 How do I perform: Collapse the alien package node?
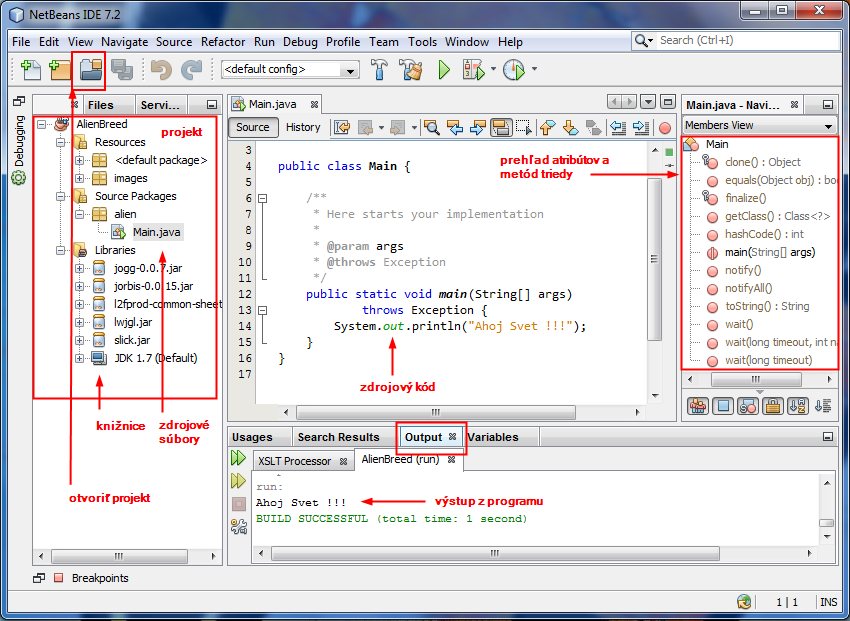point(79,214)
